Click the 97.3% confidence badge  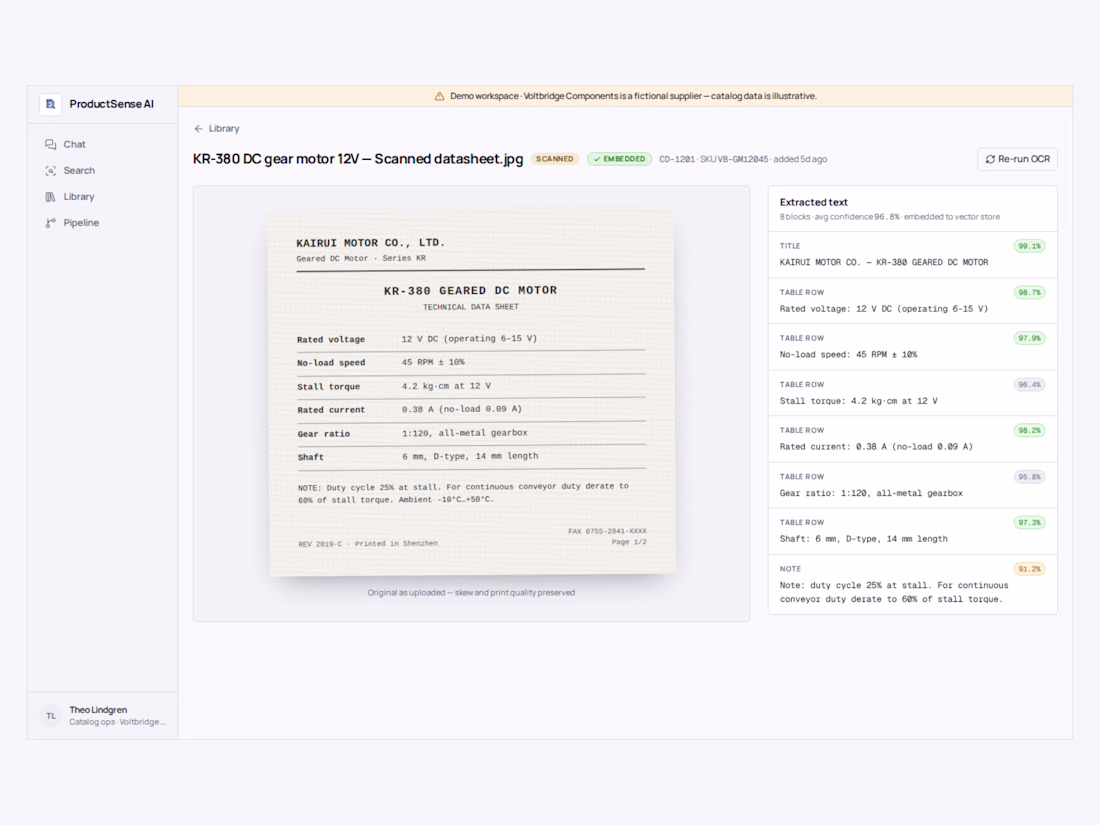1029,523
